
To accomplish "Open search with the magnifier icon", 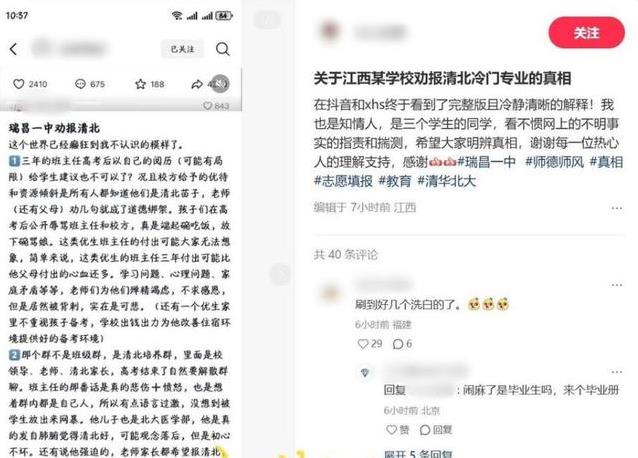I will coord(223,49).
